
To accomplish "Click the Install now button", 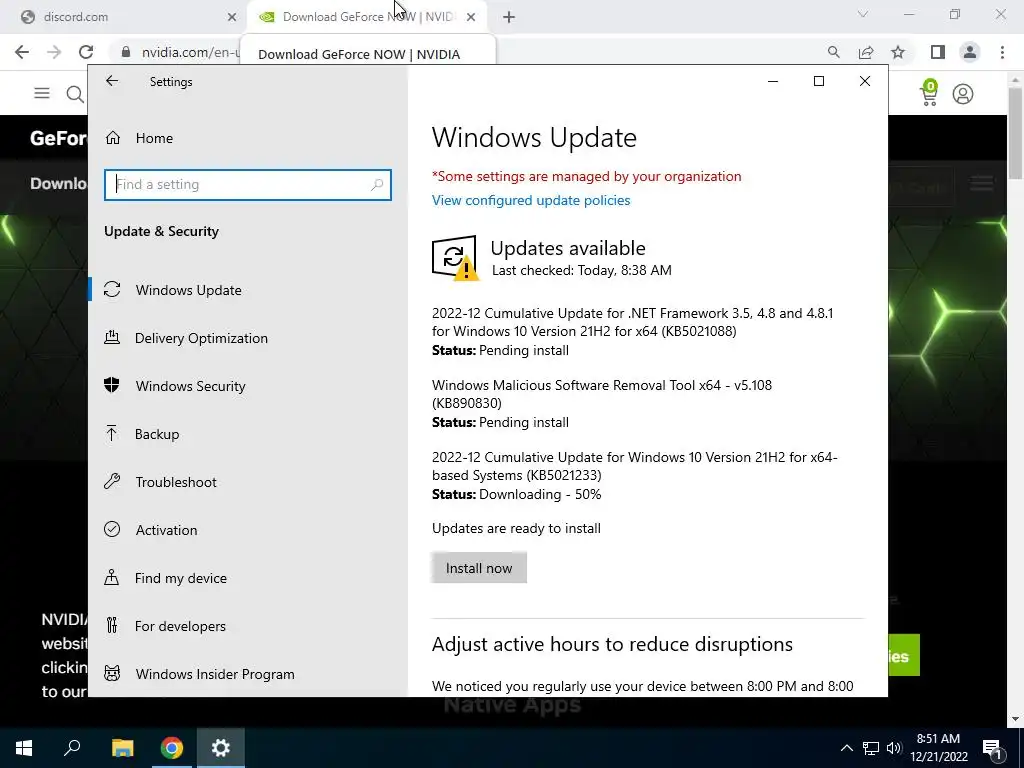I will [479, 568].
